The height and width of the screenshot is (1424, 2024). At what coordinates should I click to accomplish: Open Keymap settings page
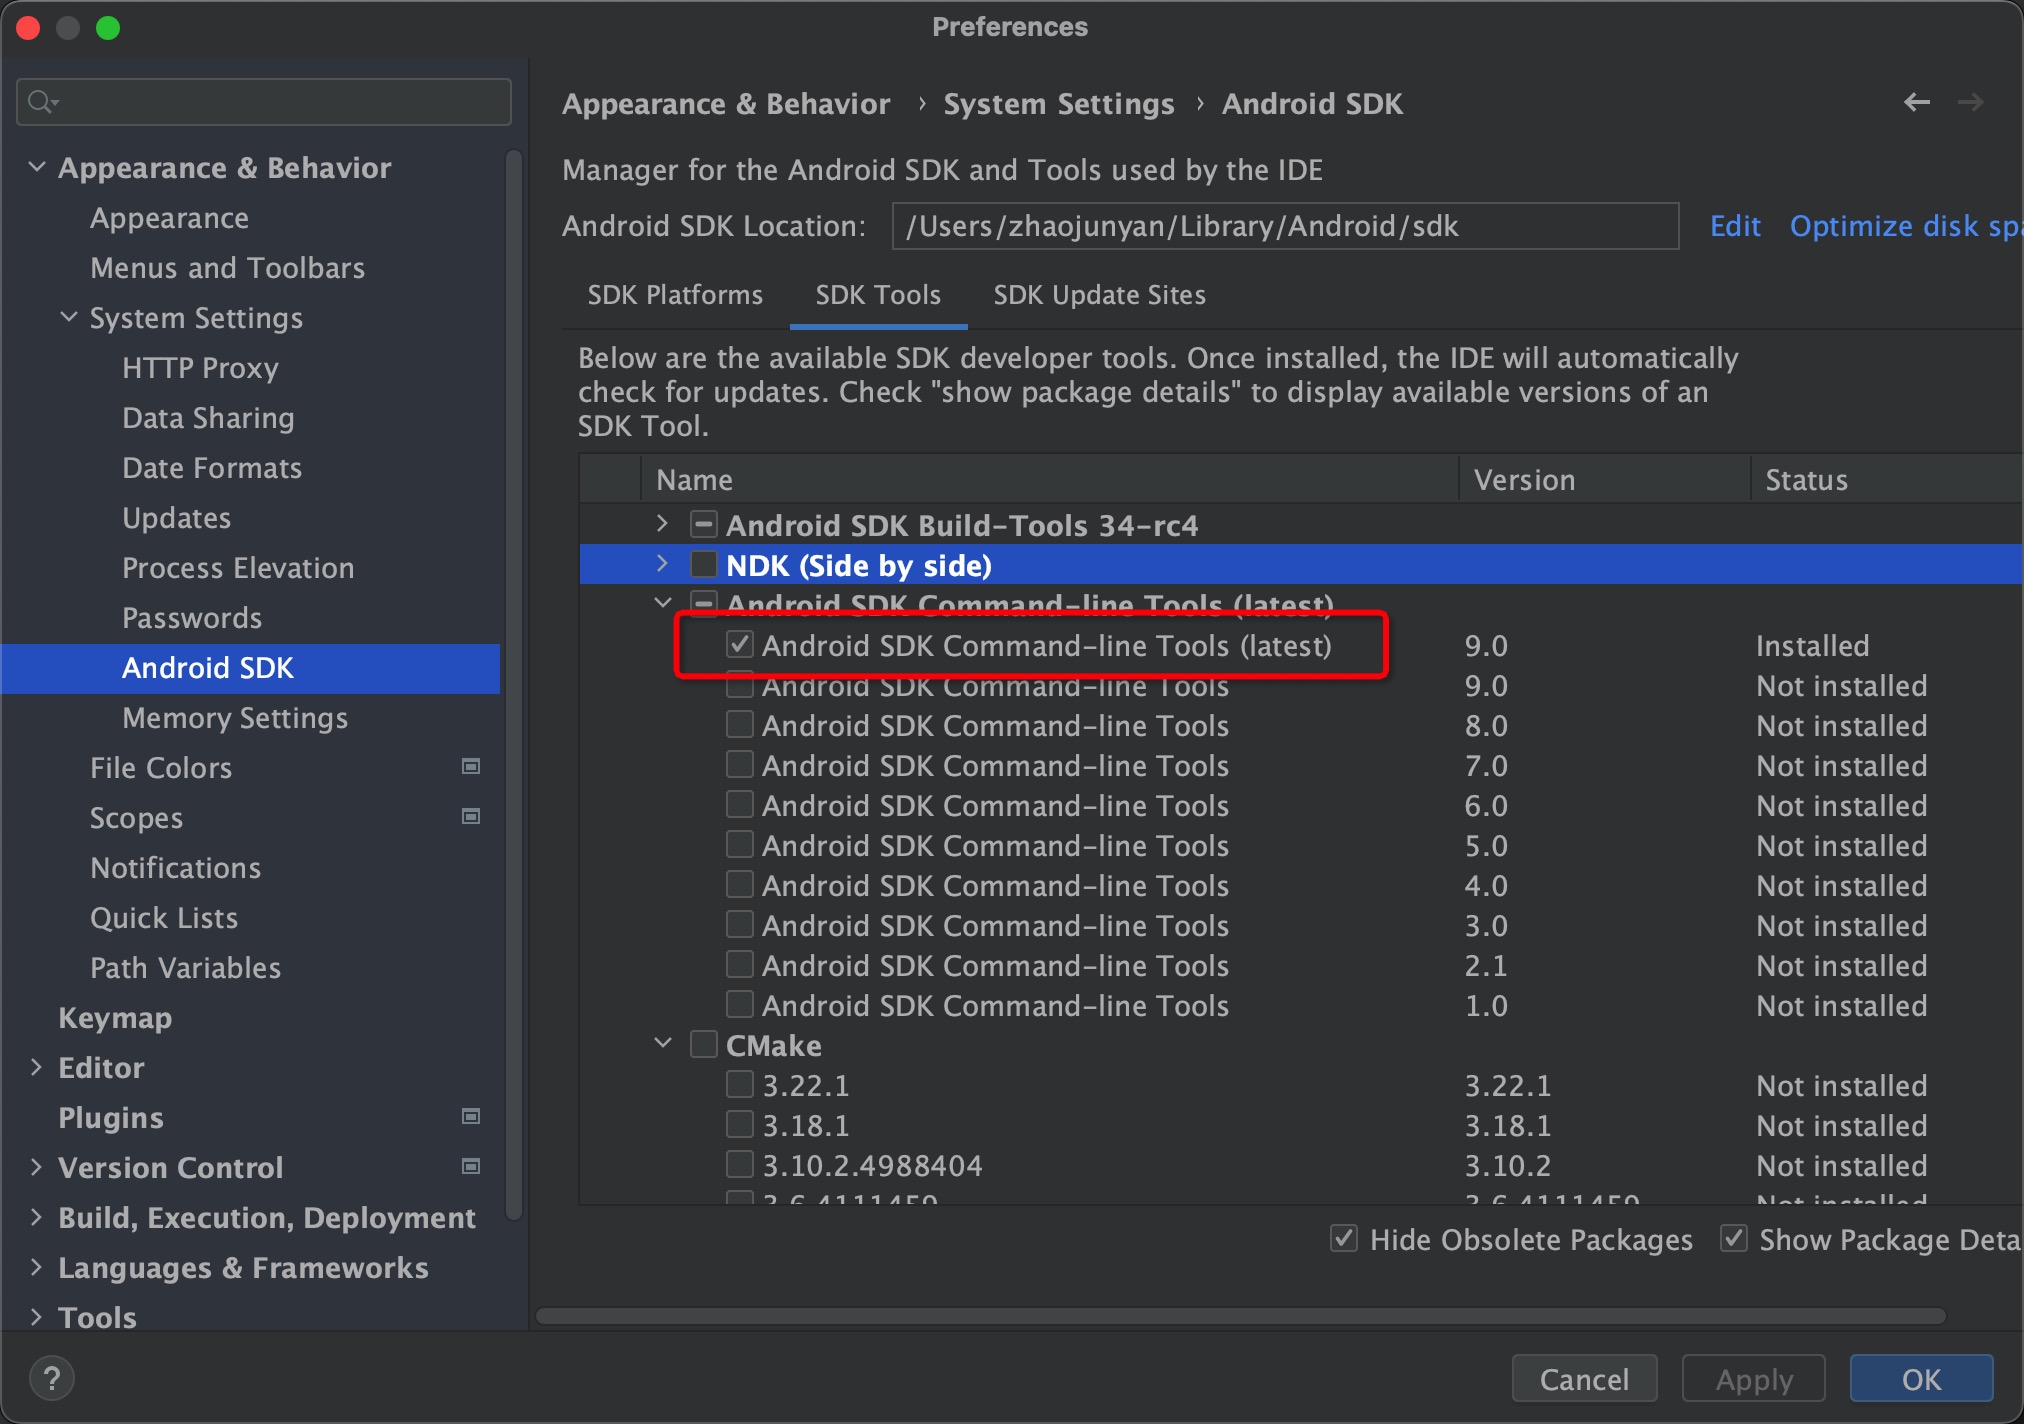click(115, 1018)
